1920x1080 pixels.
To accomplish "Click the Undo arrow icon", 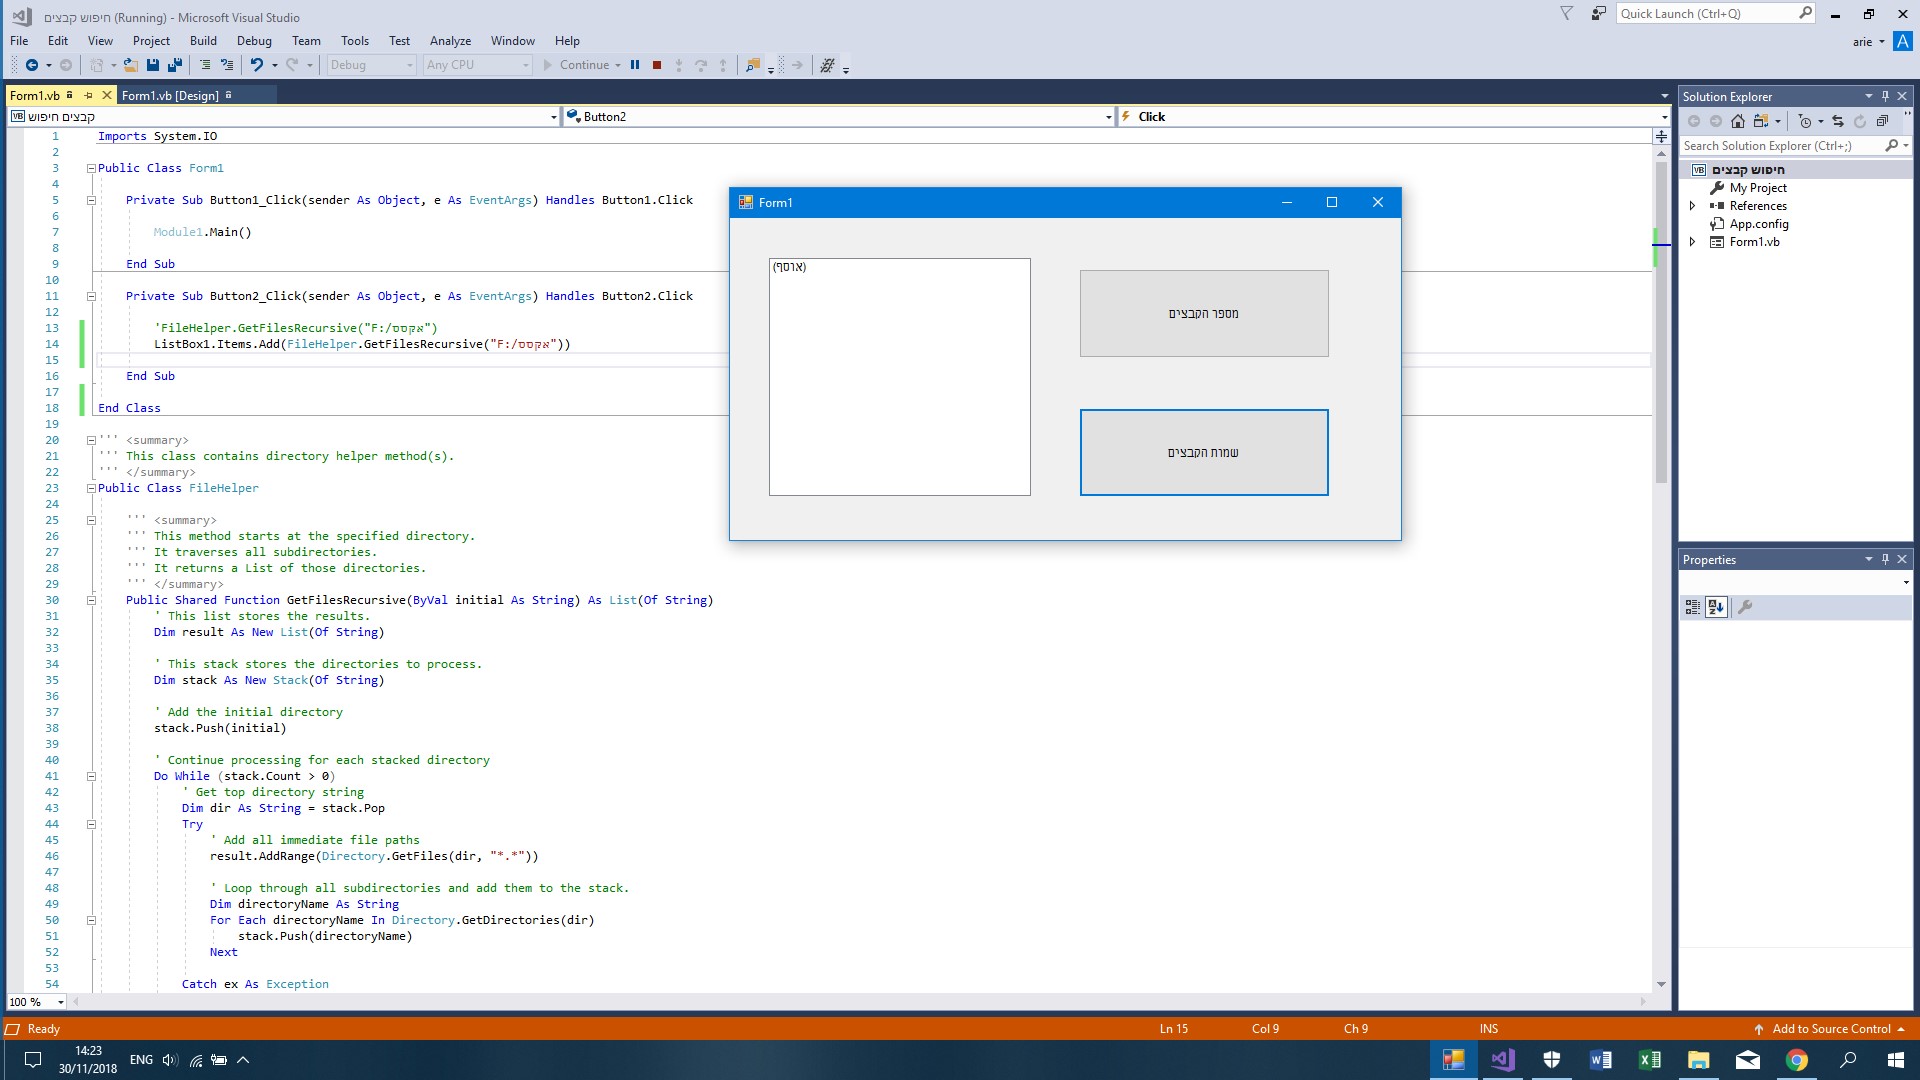I will pos(256,65).
